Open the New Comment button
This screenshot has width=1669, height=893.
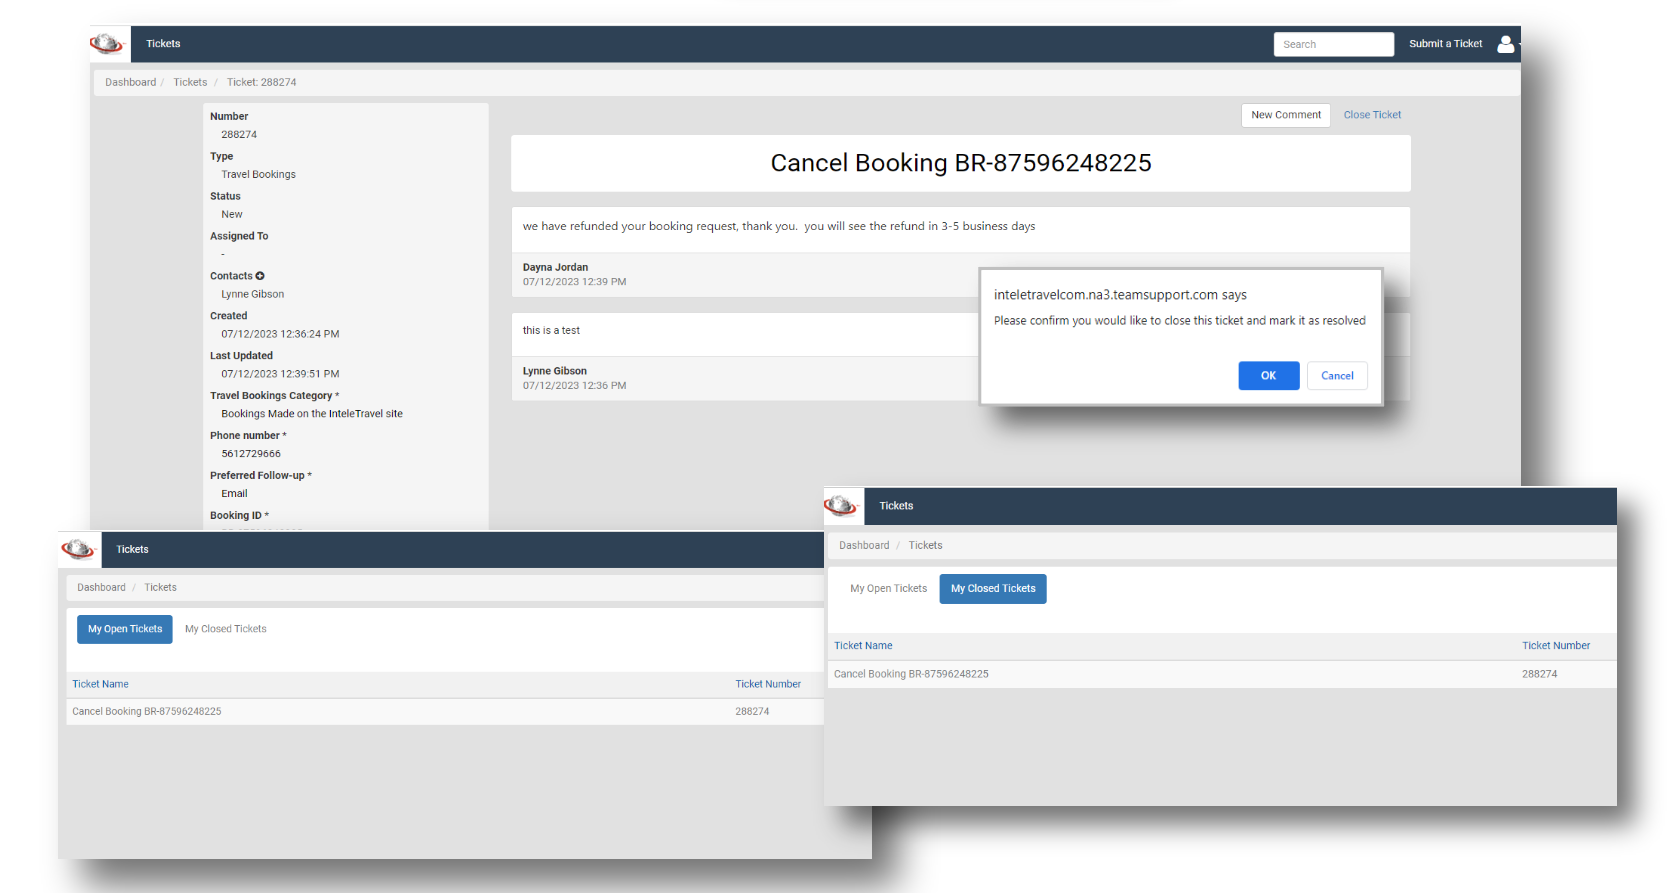click(x=1286, y=115)
